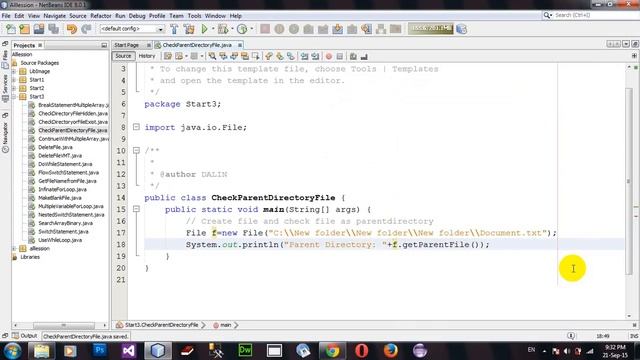Image resolution: width=640 pixels, height=360 pixels.
Task: Expand the allession package node
Action: (14, 249)
